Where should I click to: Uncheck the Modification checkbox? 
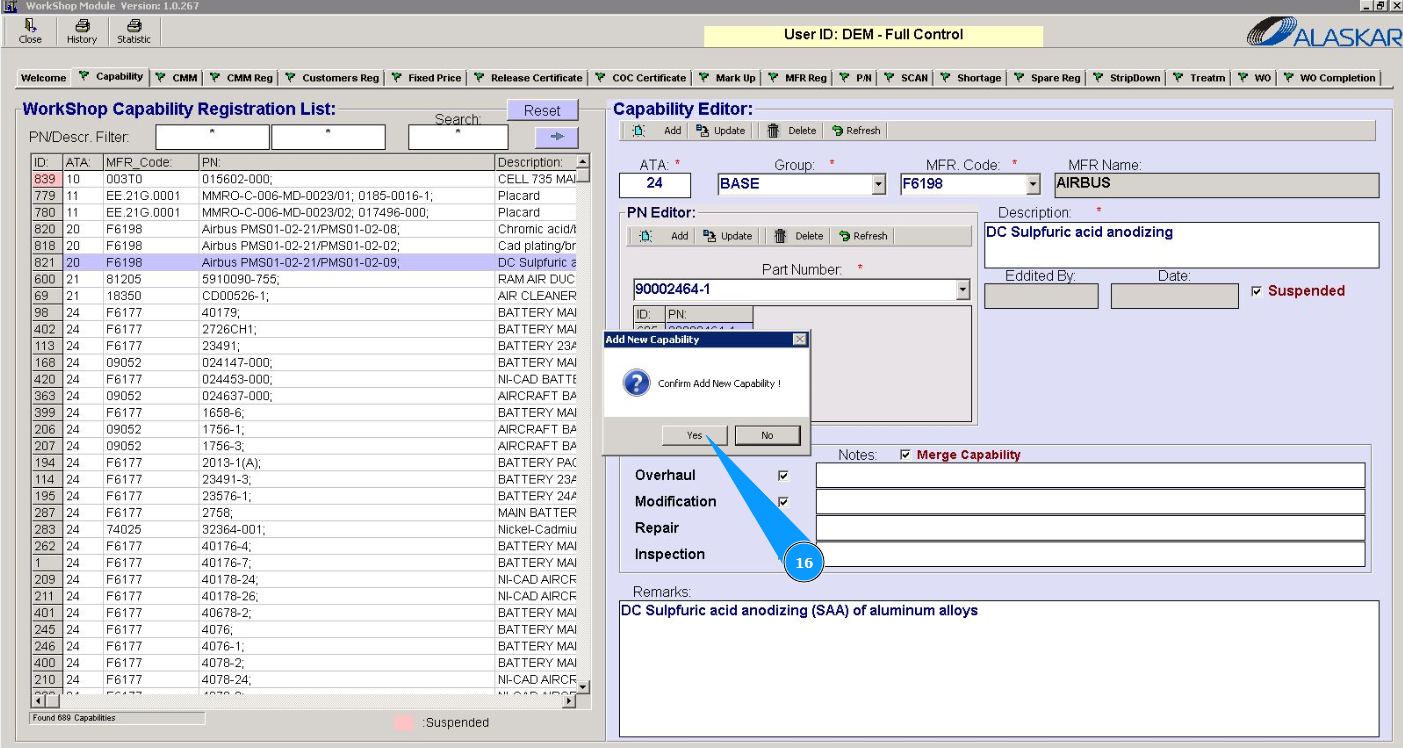pyautogui.click(x=783, y=502)
